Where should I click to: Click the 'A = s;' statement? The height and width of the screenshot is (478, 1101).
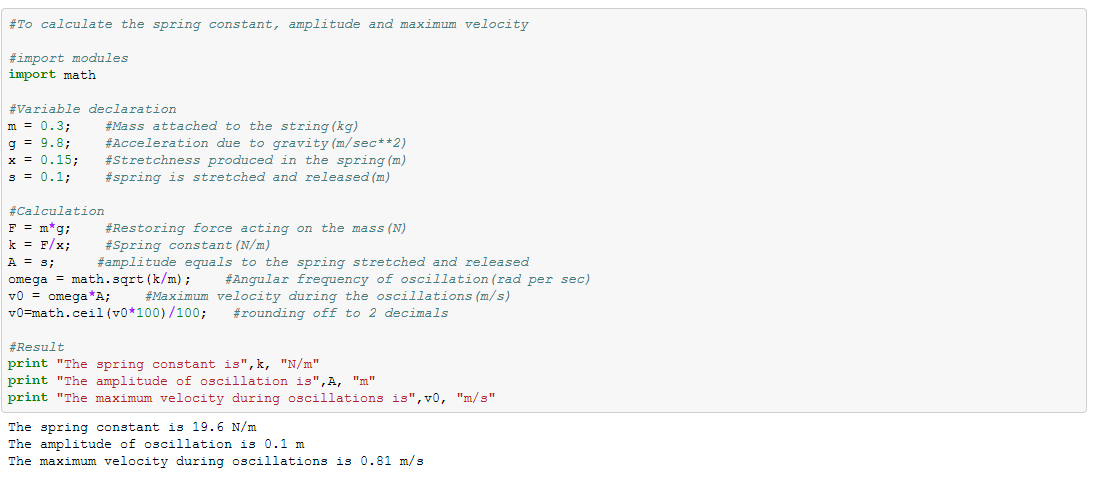pyautogui.click(x=31, y=262)
